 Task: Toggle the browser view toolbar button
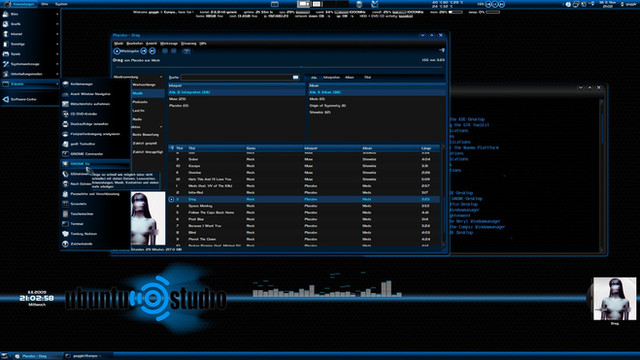(x=187, y=51)
